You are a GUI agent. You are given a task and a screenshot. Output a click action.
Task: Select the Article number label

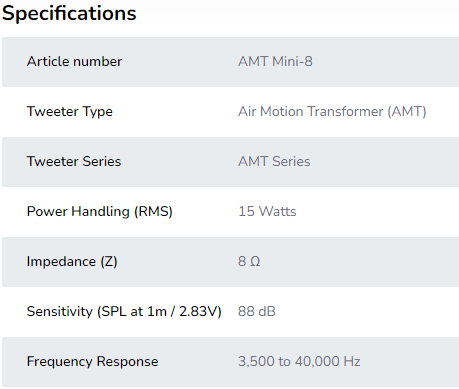coord(74,61)
